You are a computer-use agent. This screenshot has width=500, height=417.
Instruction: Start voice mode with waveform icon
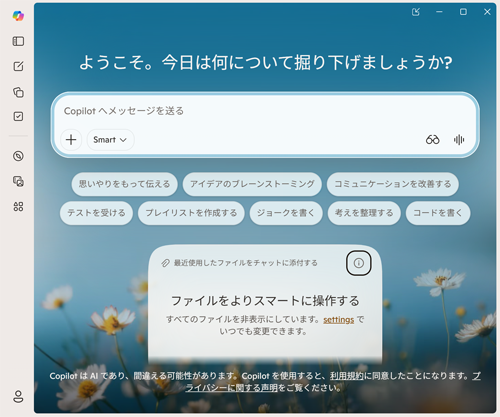coord(459,140)
